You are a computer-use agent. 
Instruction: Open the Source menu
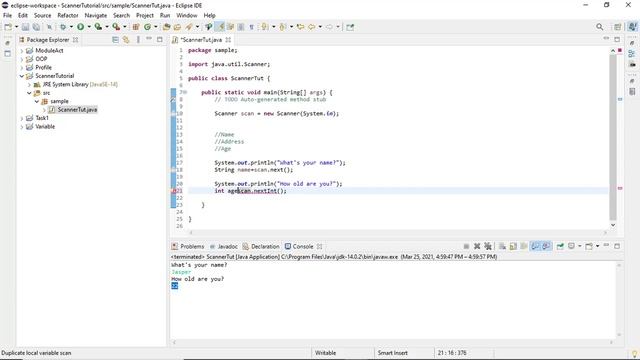coord(42,16)
